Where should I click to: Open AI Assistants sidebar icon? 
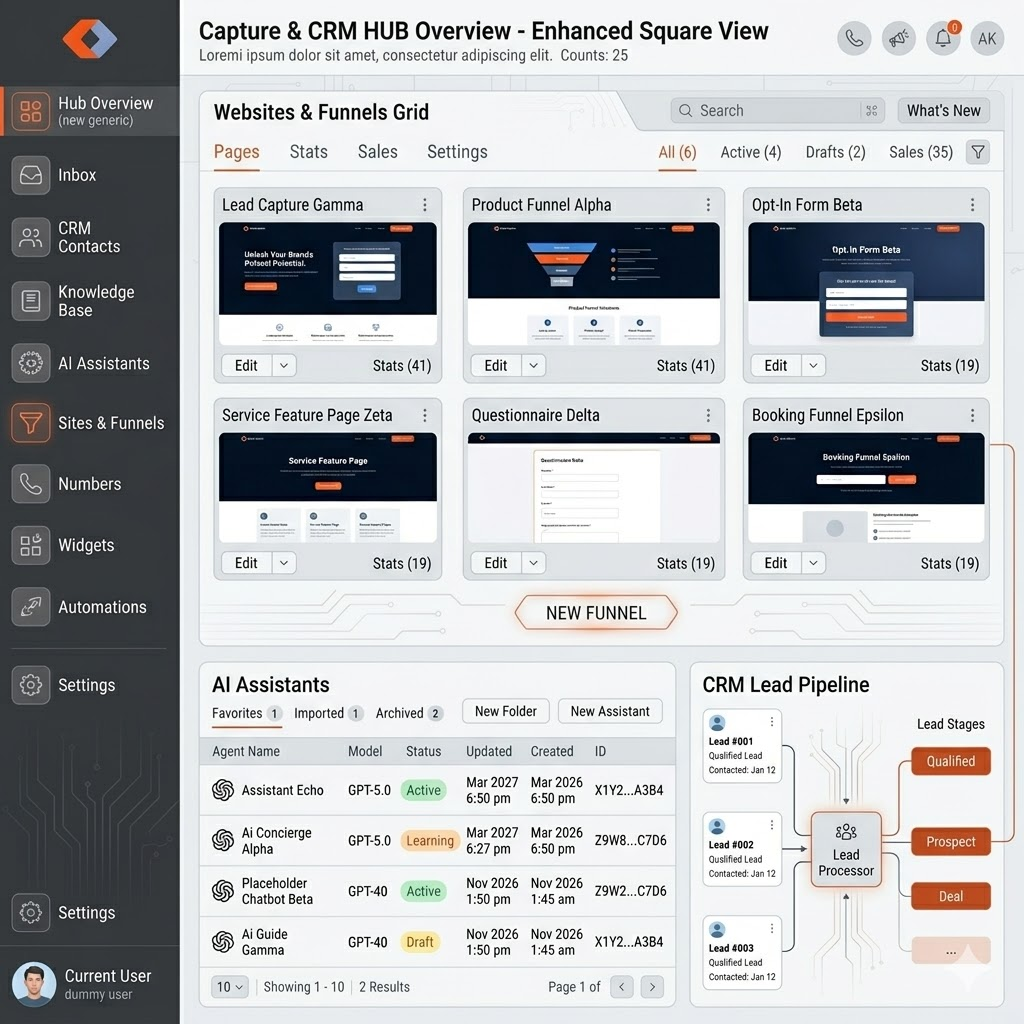click(x=31, y=362)
